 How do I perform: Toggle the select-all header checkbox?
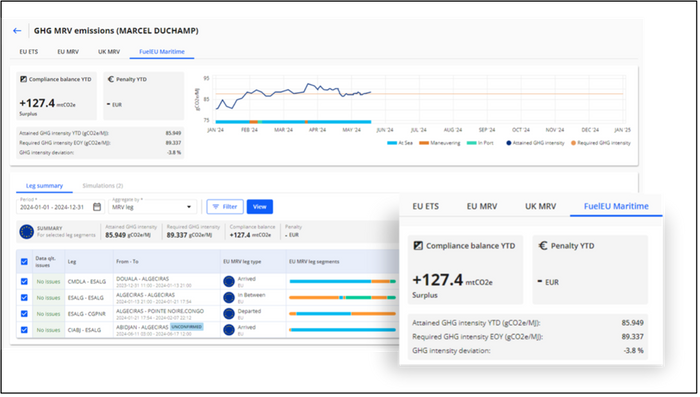24,262
